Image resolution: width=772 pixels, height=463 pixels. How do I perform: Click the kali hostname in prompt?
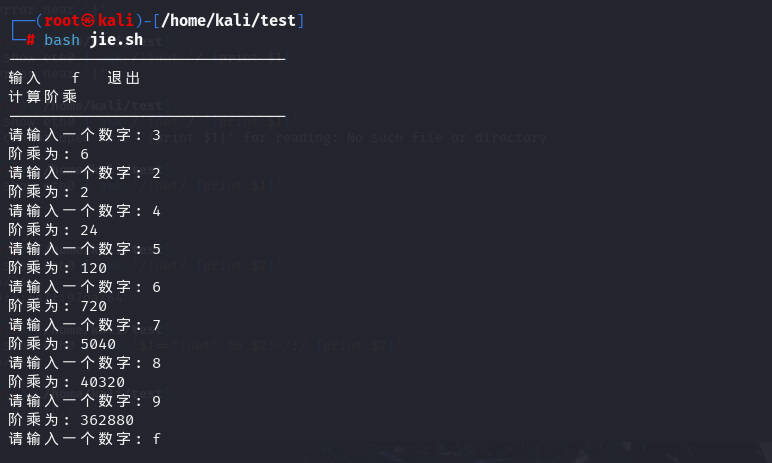click(116, 21)
